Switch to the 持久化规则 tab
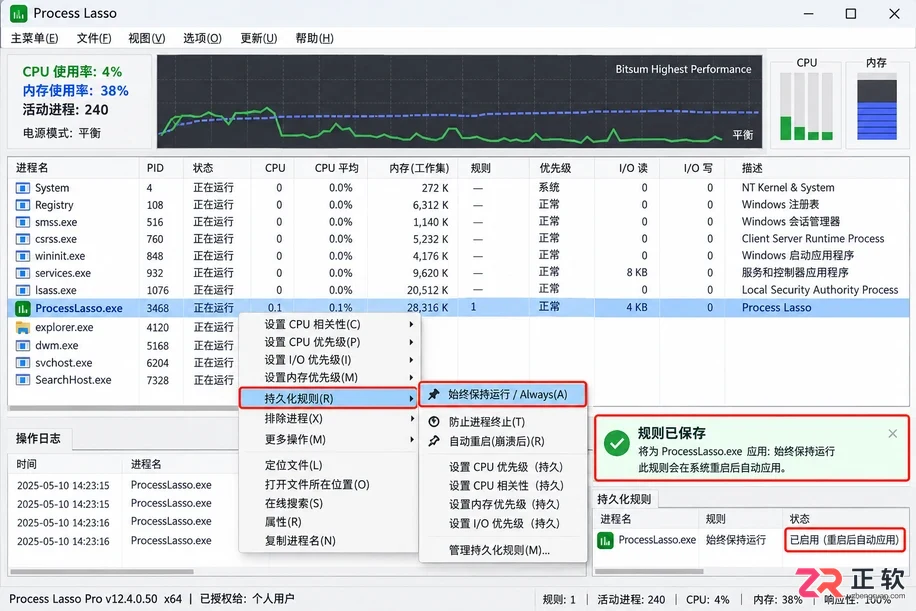916x611 pixels. pos(624,499)
